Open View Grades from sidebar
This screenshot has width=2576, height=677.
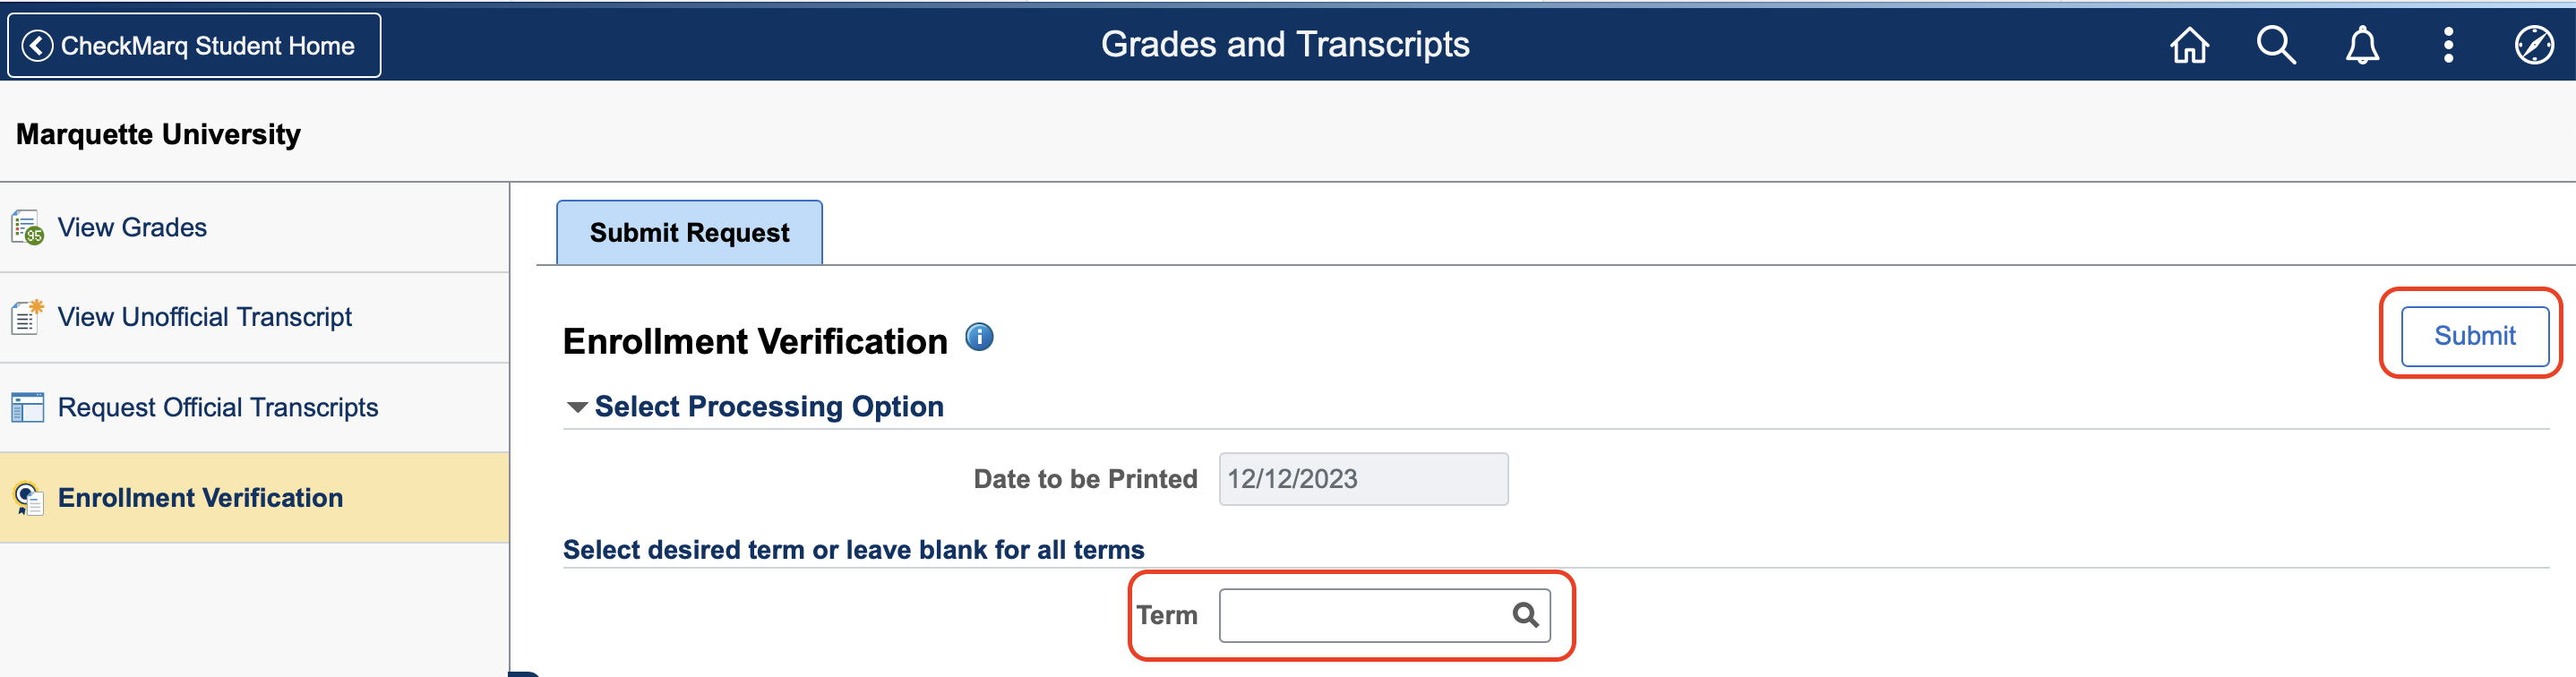(132, 228)
